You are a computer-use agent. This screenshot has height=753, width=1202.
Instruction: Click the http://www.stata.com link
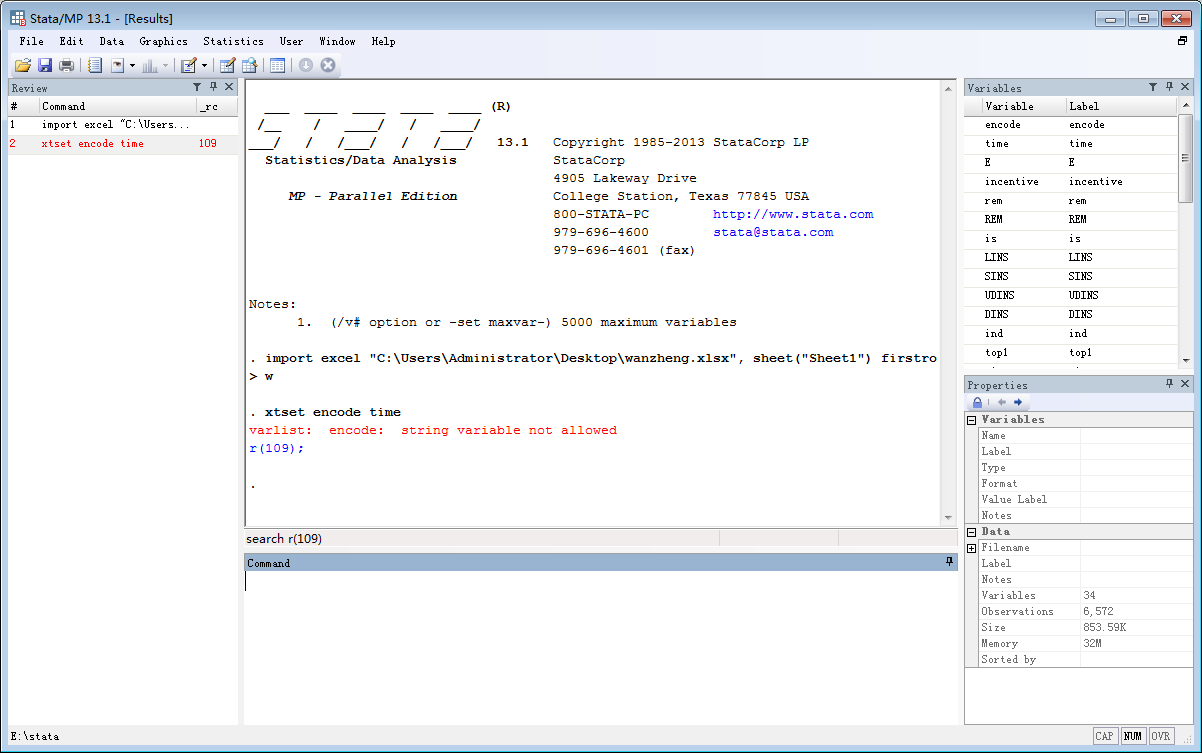click(x=792, y=214)
